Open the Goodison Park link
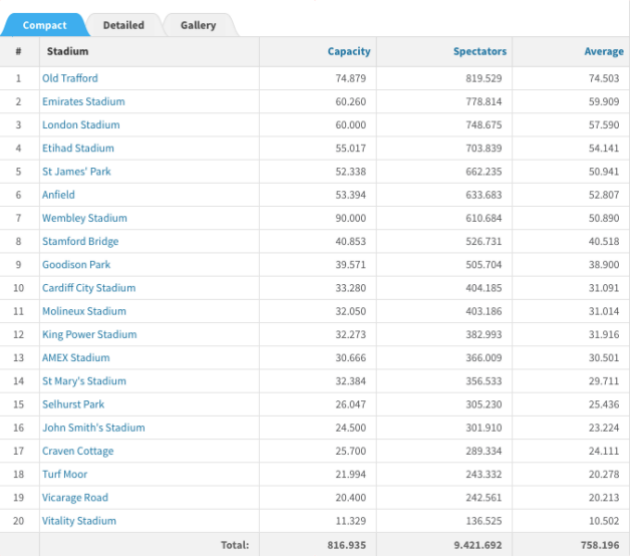Screen dimensions: 630x556 [x=76, y=265]
